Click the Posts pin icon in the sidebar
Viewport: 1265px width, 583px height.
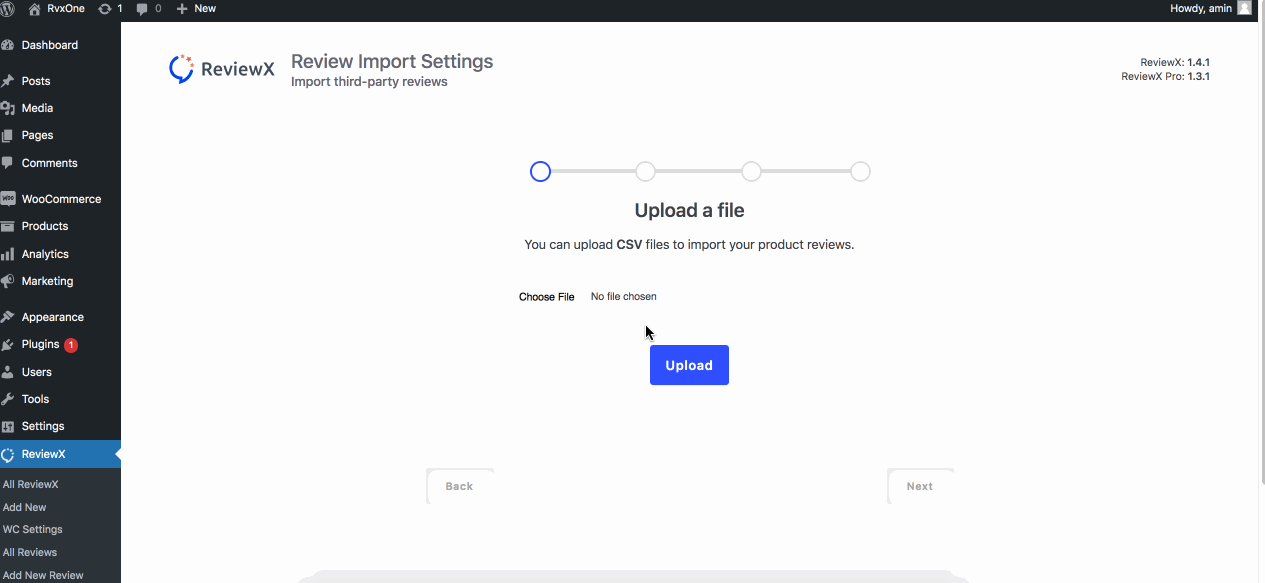(8, 81)
